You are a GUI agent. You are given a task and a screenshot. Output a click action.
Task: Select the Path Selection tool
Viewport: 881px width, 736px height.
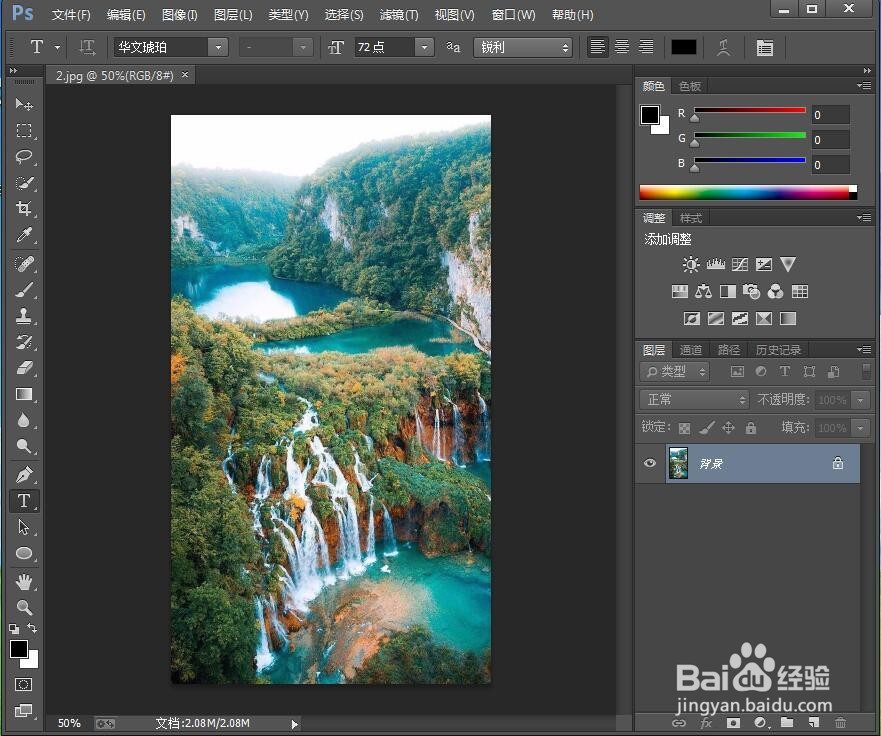point(24,527)
